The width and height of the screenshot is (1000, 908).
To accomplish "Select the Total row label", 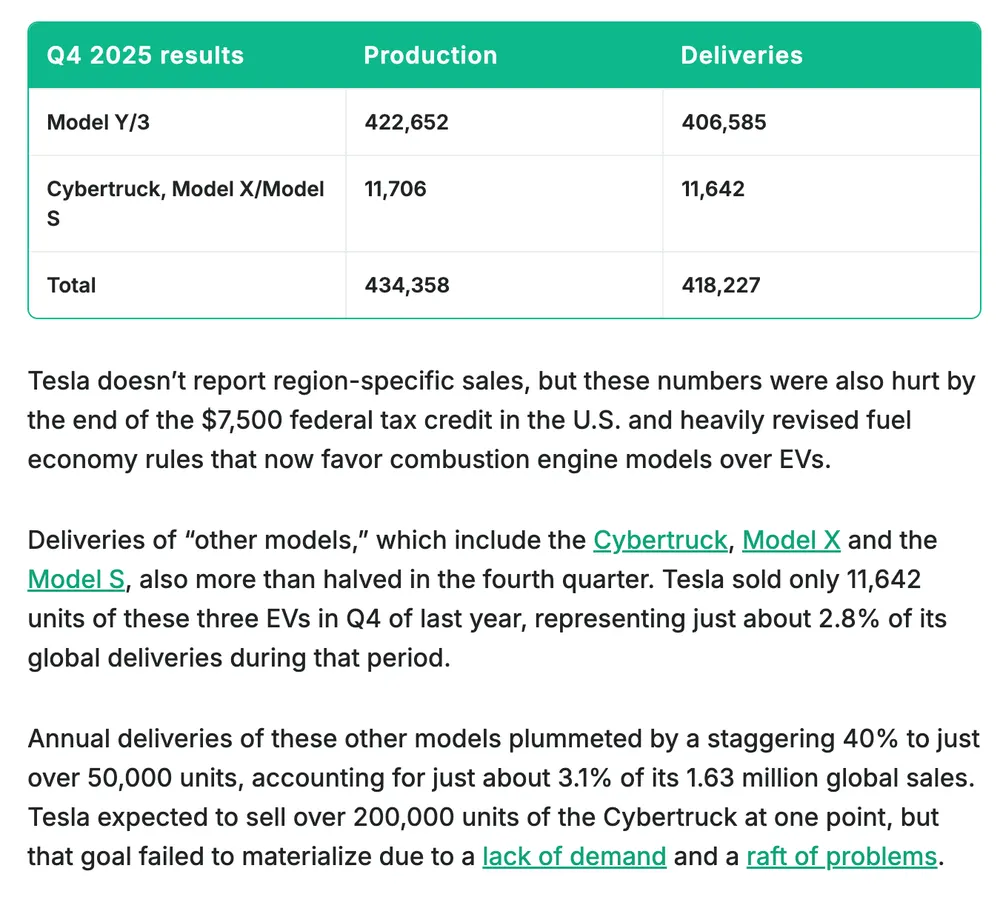I will (72, 285).
